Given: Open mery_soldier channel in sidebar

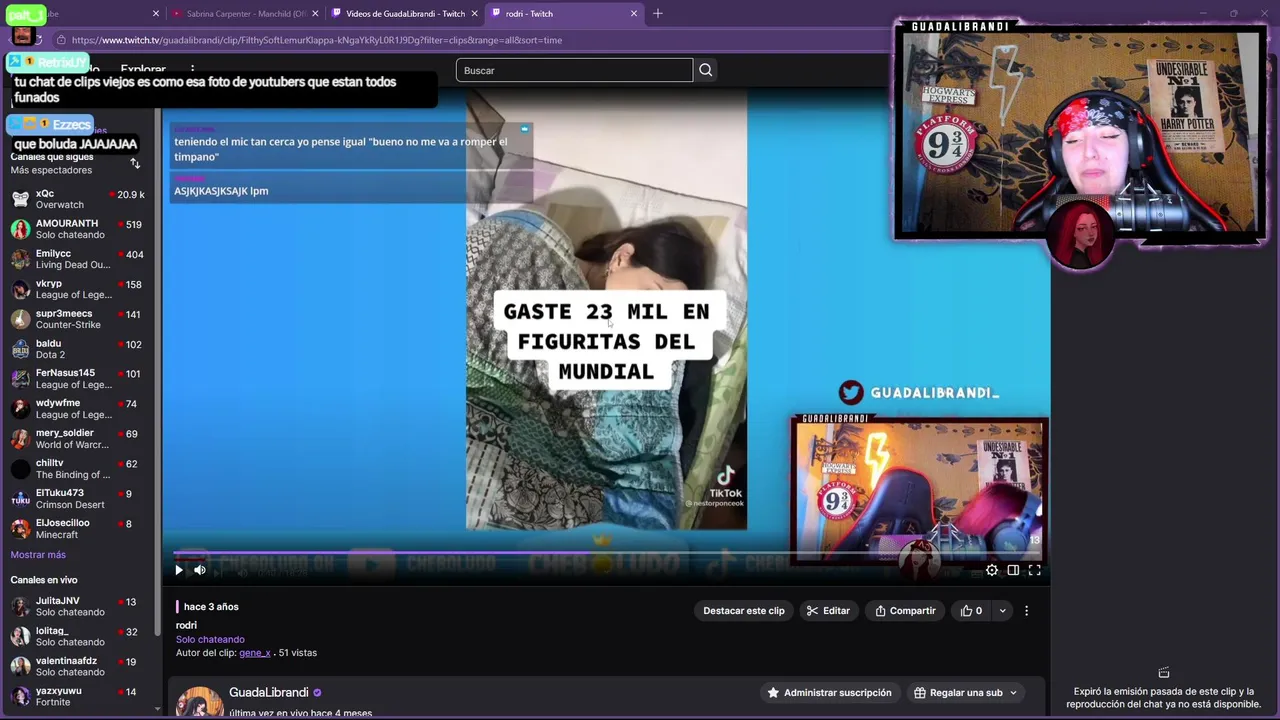Looking at the screenshot, I should (78, 438).
